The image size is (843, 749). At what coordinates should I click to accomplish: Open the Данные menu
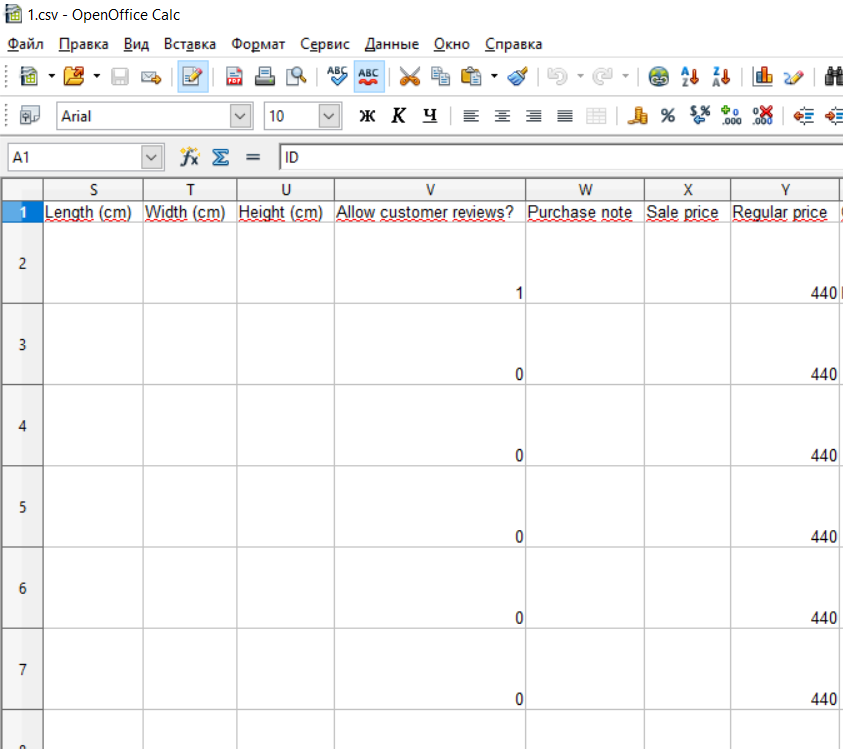coord(391,44)
